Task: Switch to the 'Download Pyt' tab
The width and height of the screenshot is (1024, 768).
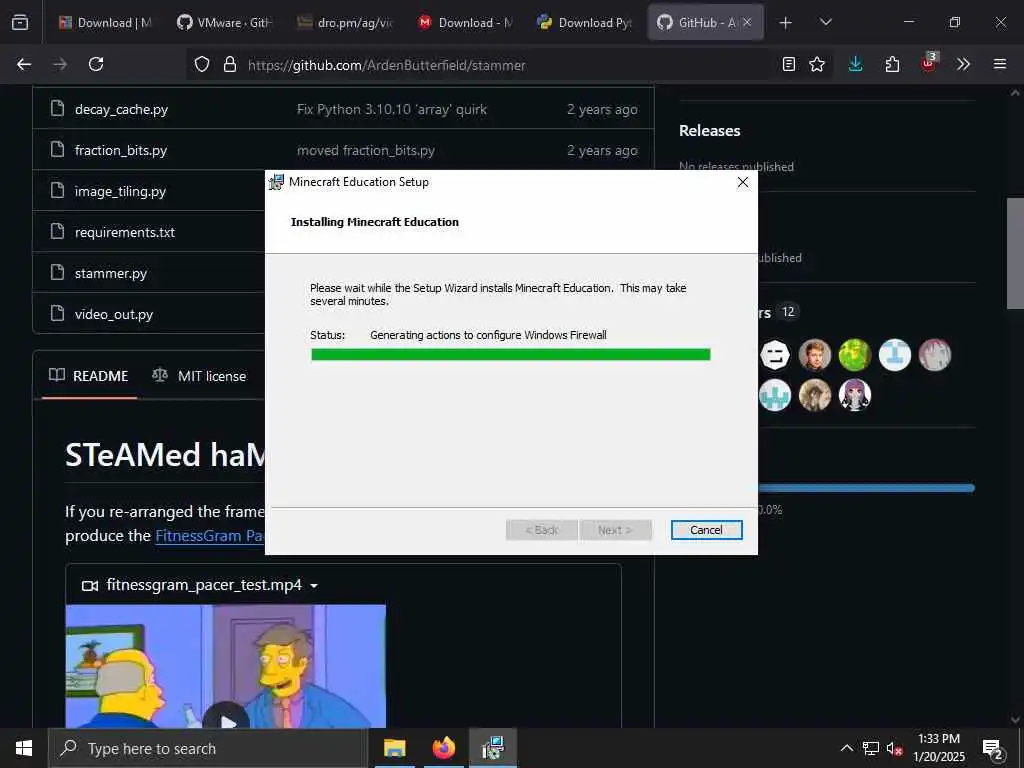Action: pos(585,22)
